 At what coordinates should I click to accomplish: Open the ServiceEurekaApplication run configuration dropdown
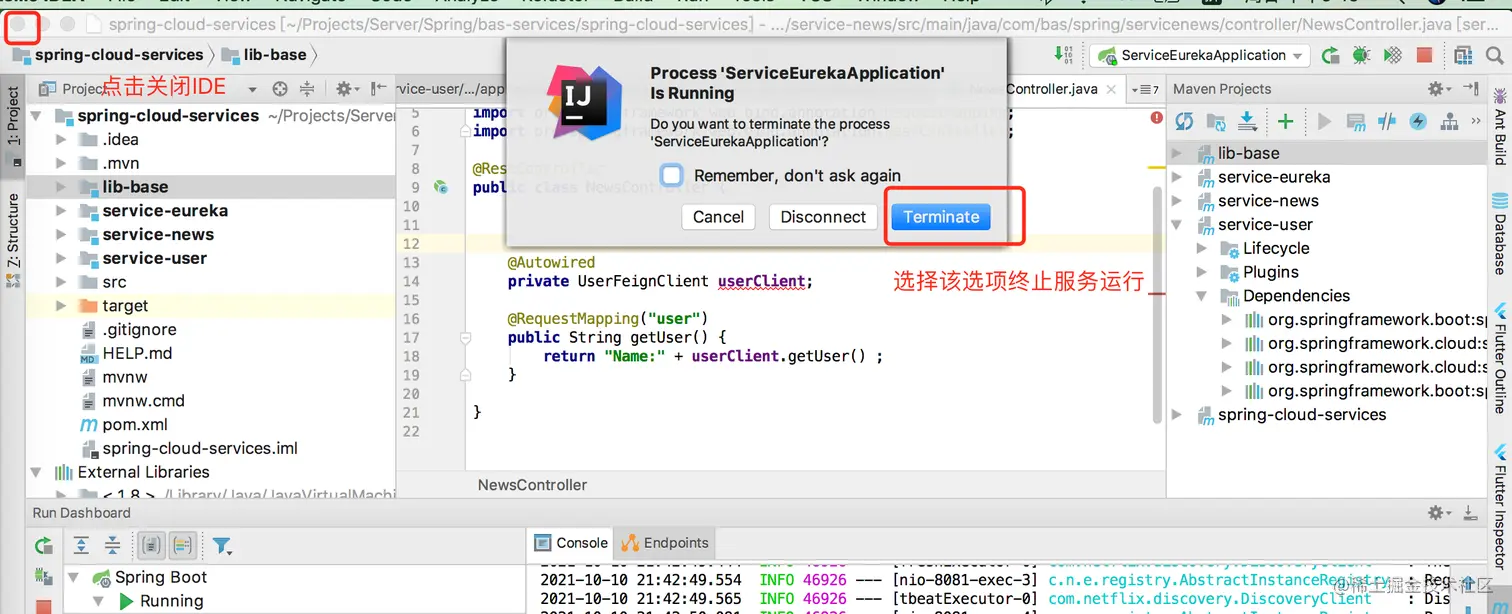point(1199,55)
